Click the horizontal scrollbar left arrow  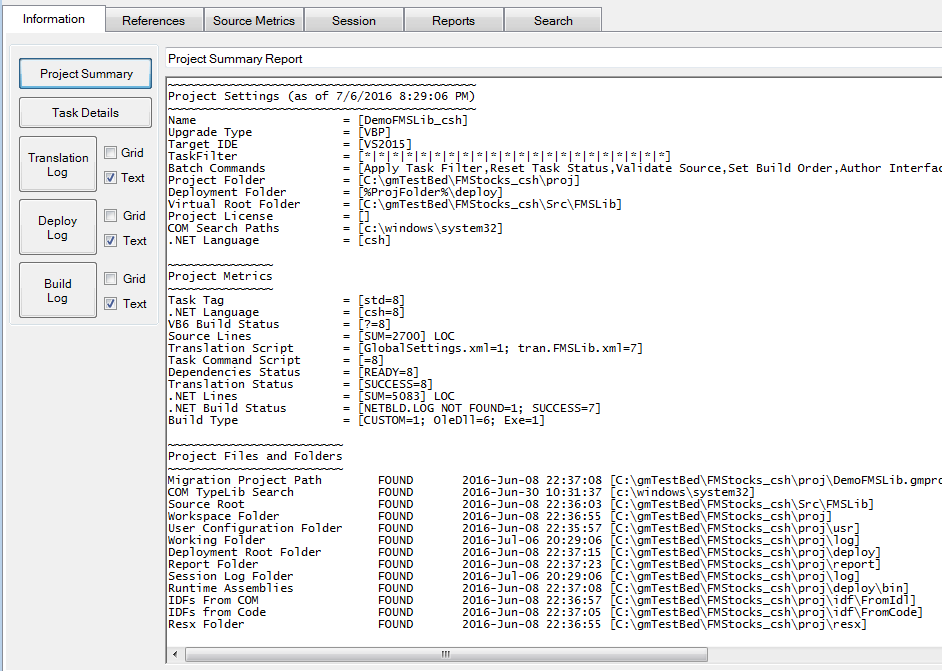(177, 654)
